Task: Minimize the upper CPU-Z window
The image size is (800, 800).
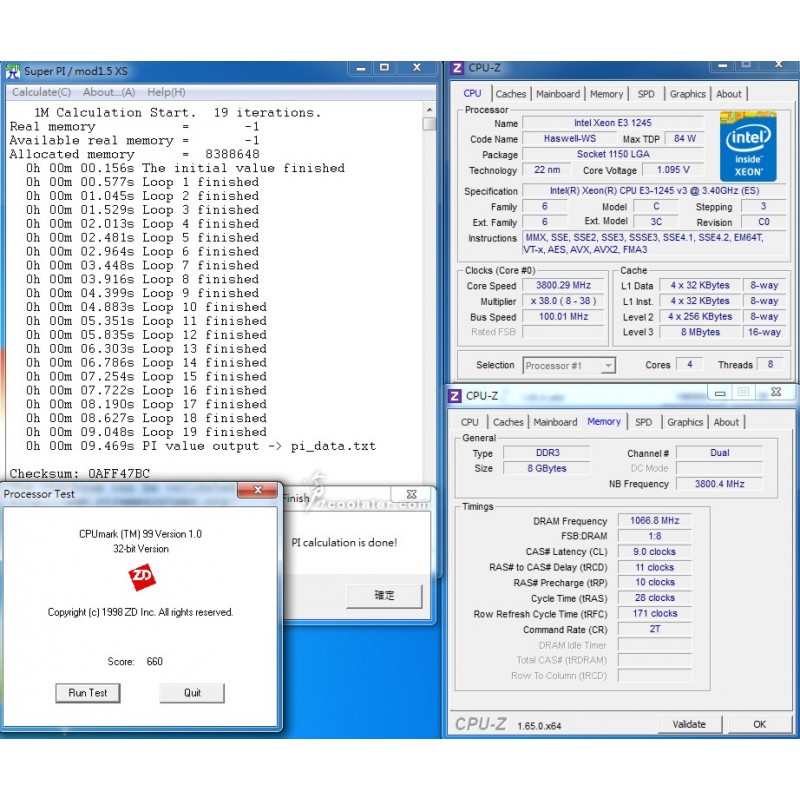Action: (722, 66)
